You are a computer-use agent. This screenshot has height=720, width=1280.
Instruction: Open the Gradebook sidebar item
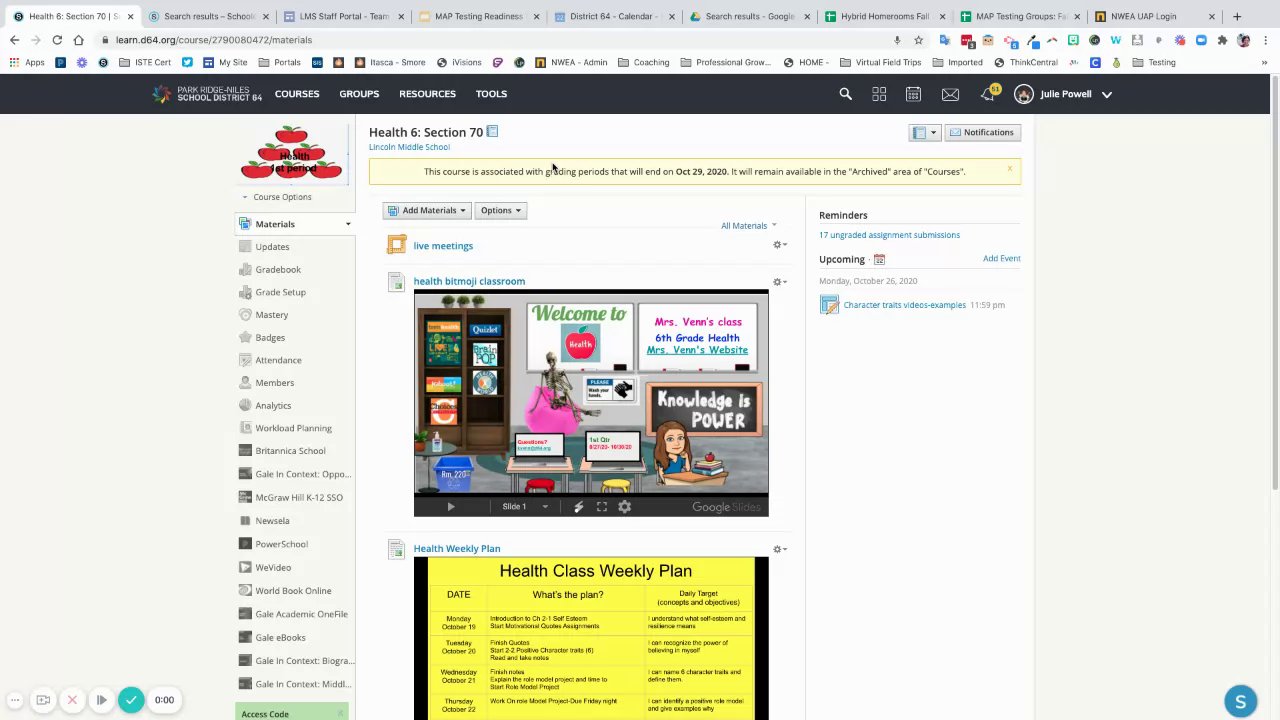point(278,270)
